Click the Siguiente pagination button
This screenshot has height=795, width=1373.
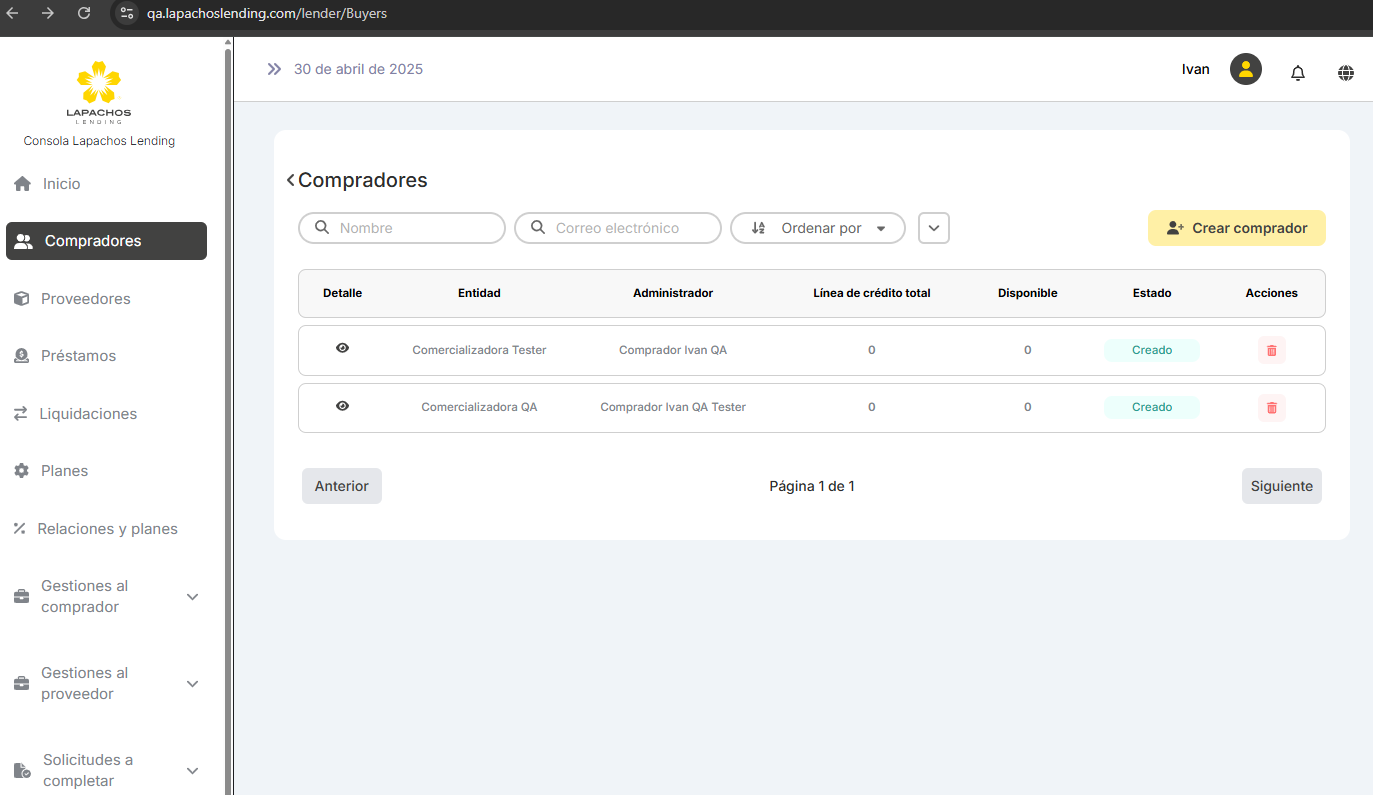tap(1281, 486)
